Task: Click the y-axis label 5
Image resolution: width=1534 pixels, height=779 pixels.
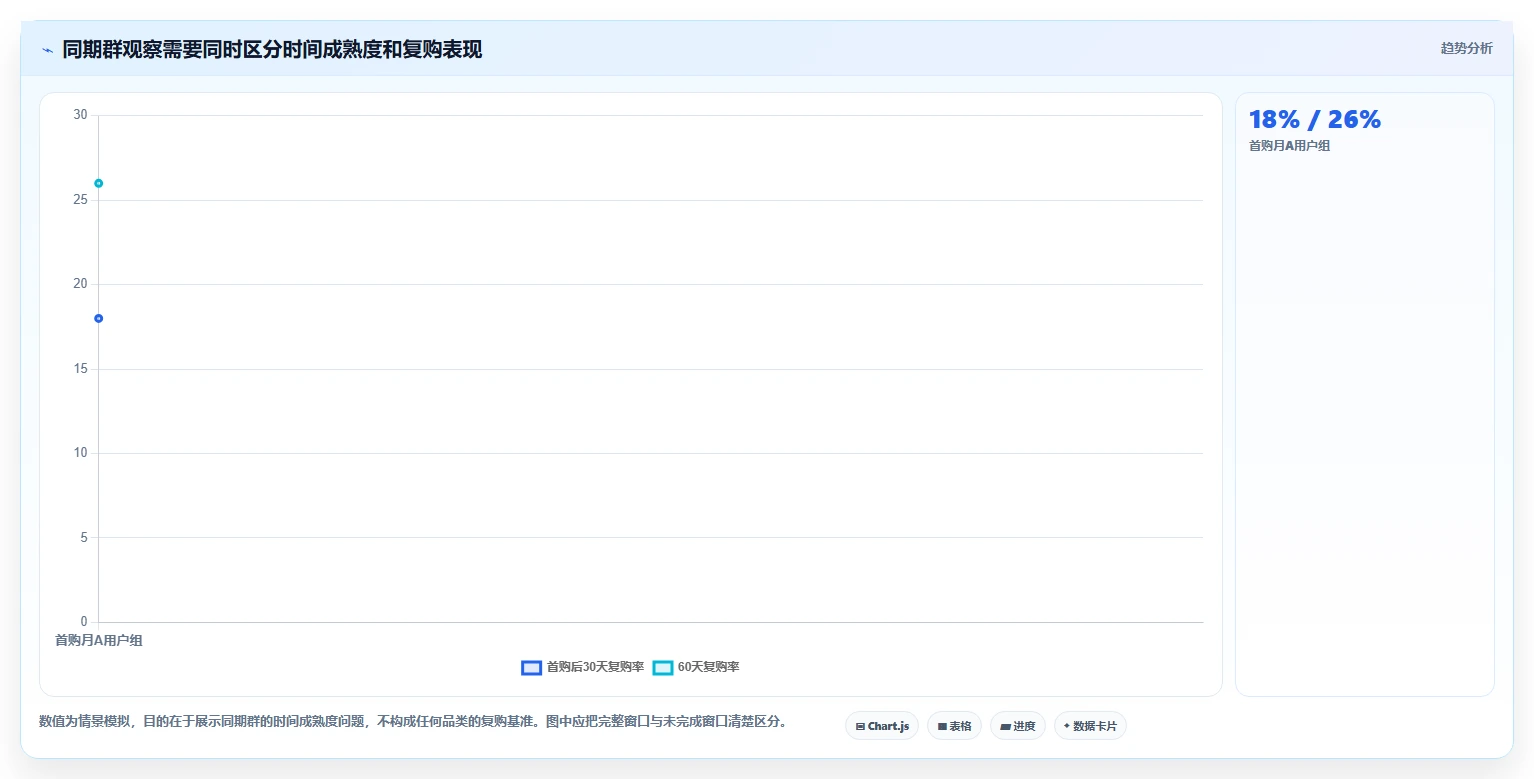Action: tap(84, 538)
